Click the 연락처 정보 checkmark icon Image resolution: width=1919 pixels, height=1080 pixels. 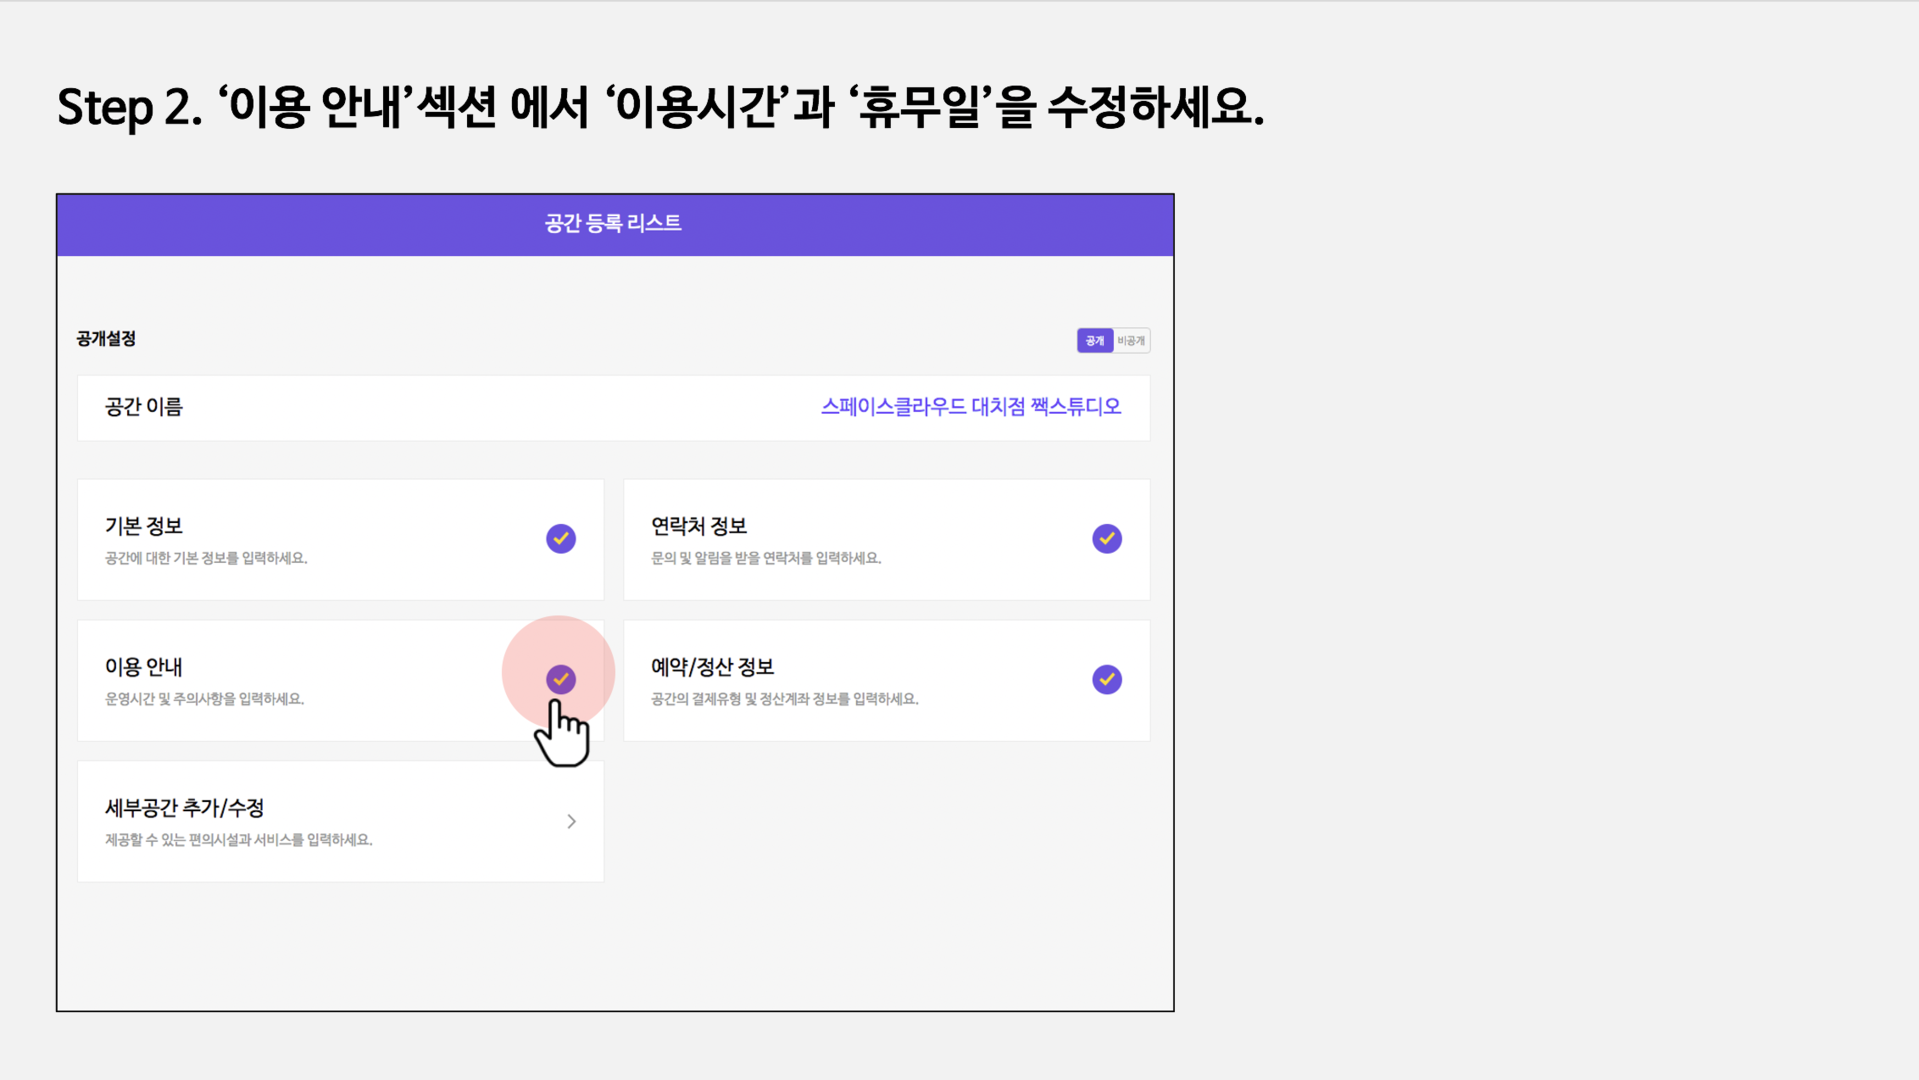[1107, 539]
